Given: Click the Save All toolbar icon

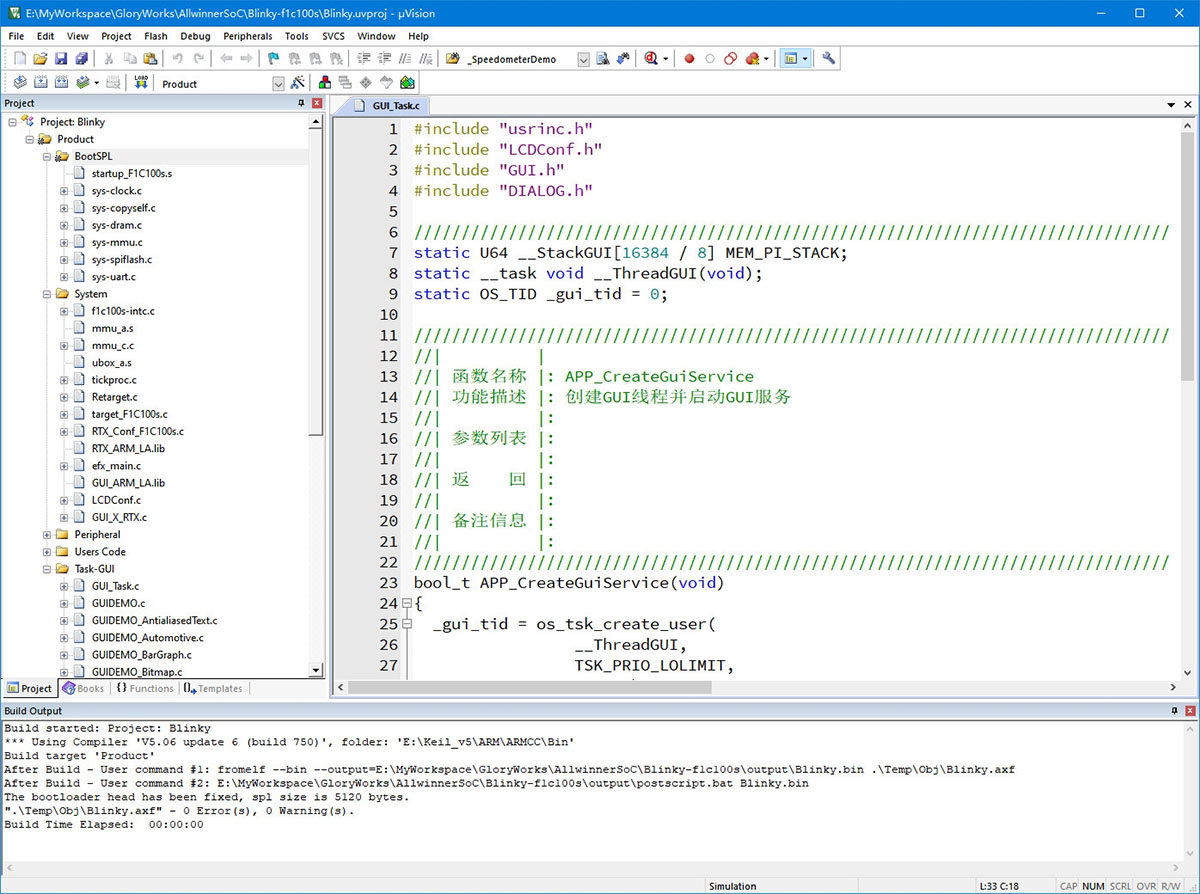Looking at the screenshot, I should (x=82, y=59).
